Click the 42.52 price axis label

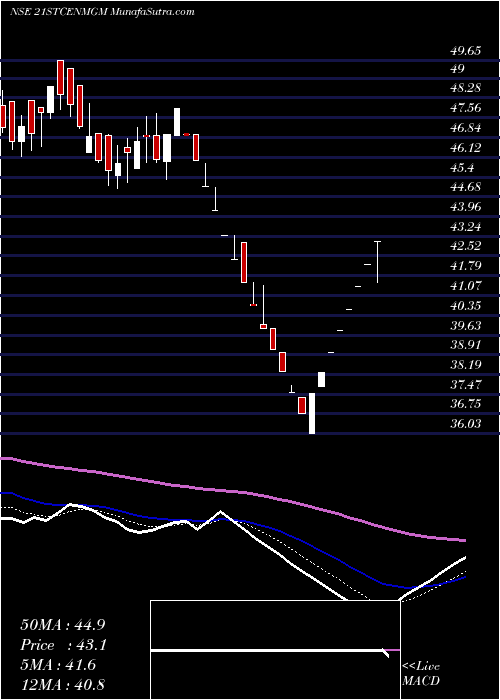tap(465, 246)
